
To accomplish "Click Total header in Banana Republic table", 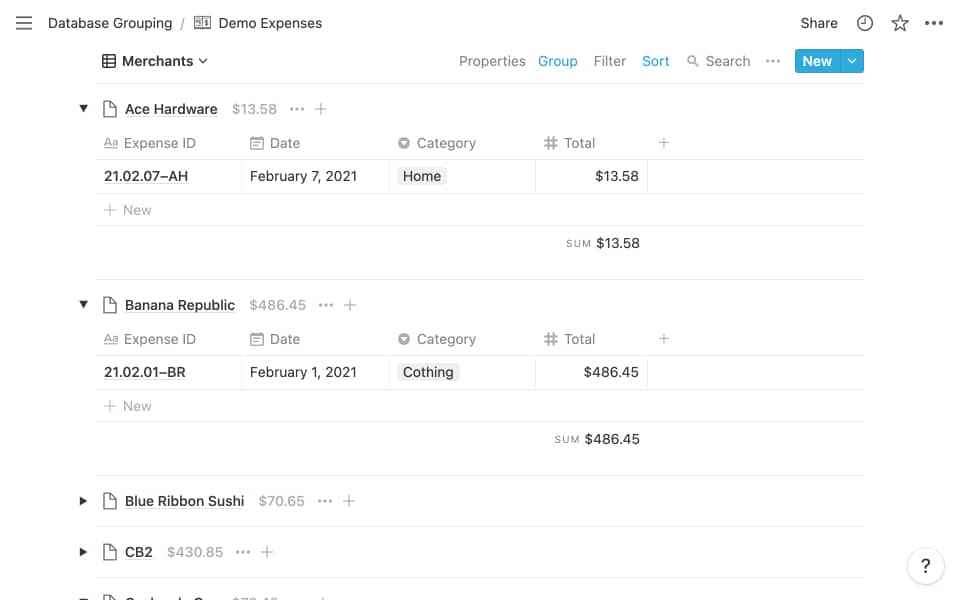I will [569, 339].
